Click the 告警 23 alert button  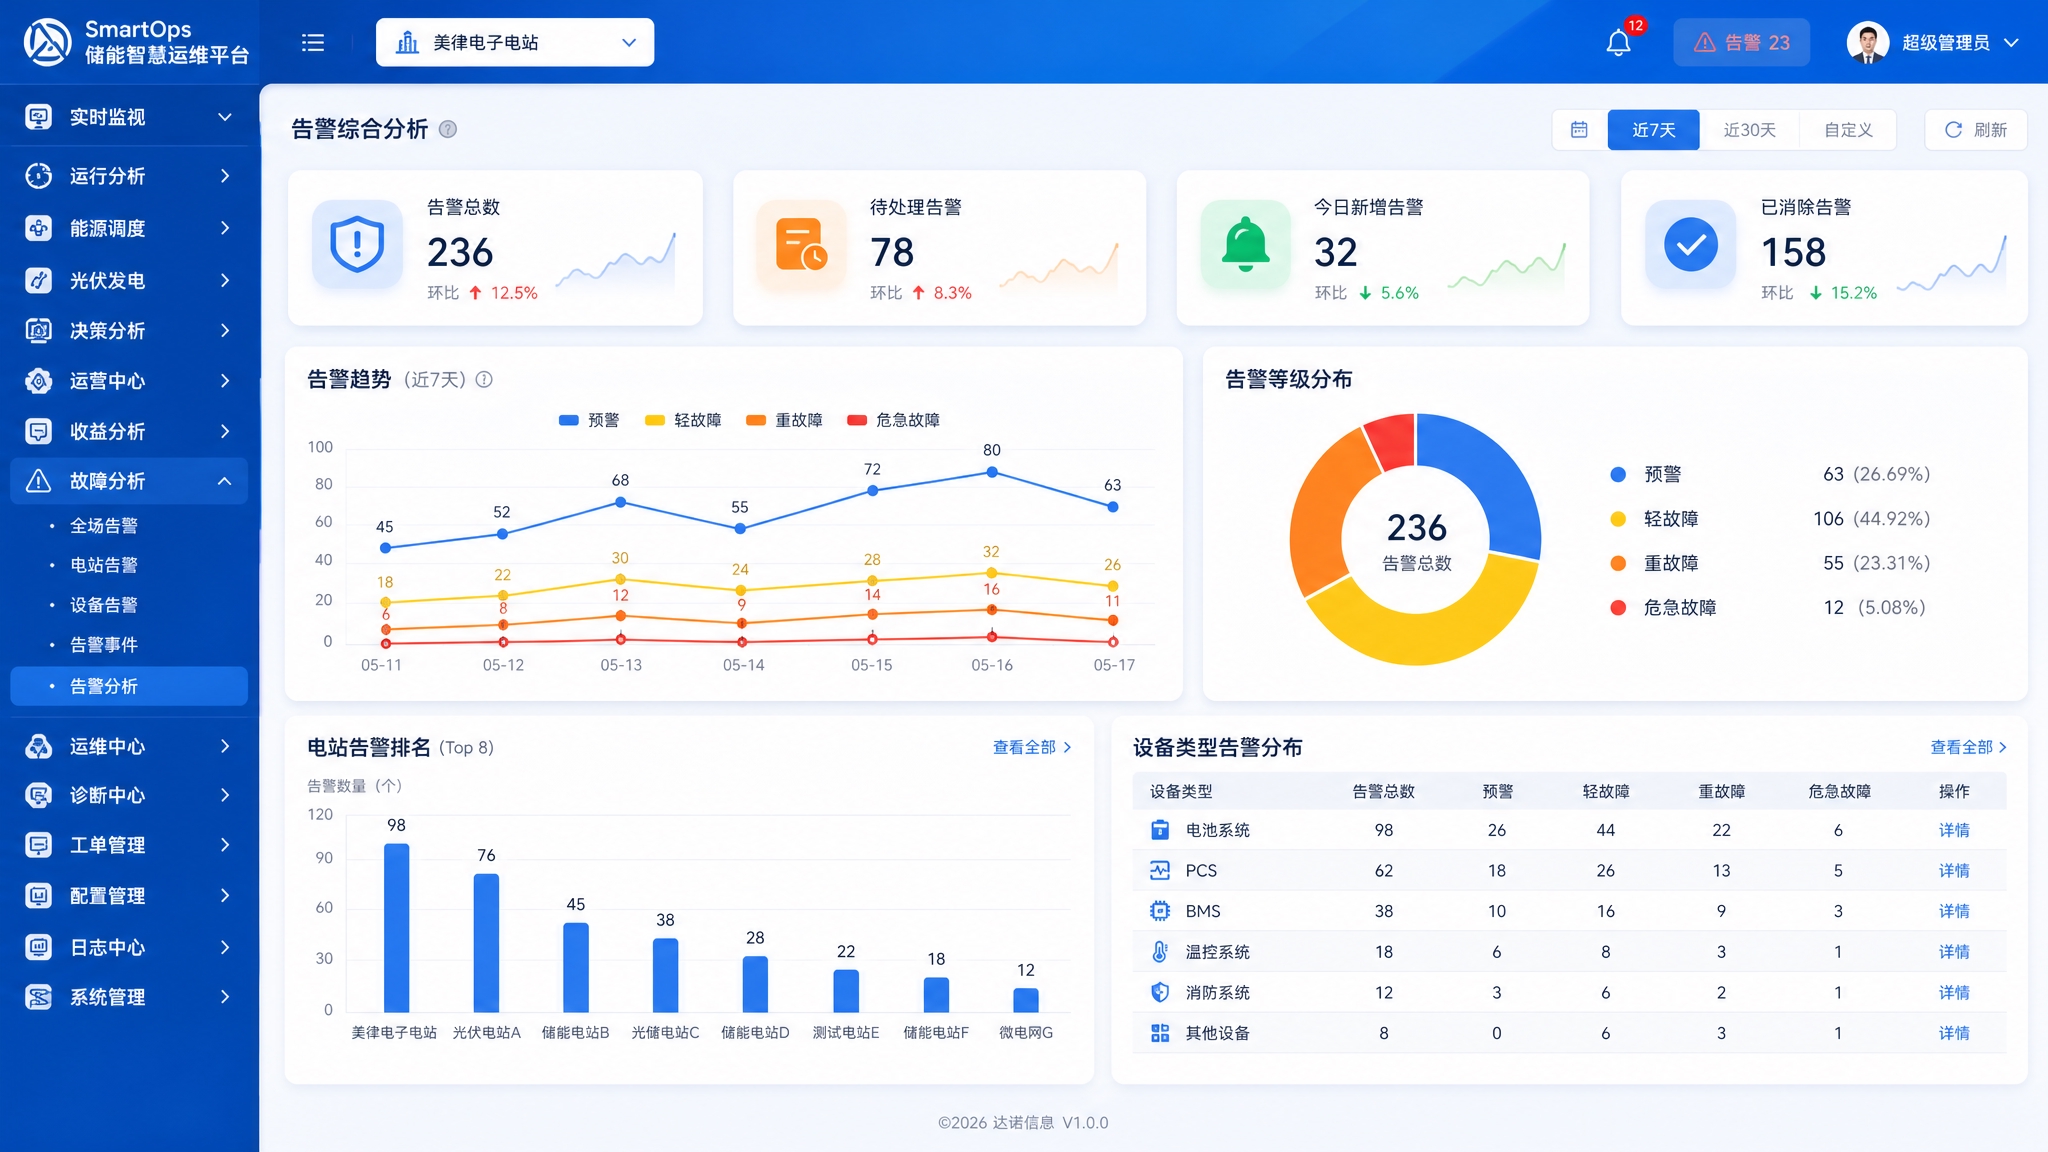(1741, 43)
